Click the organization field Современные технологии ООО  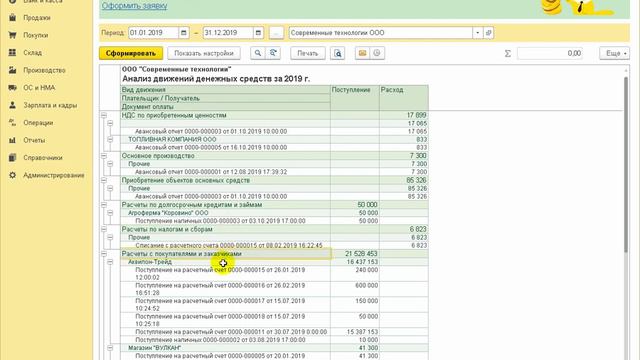pyautogui.click(x=381, y=33)
